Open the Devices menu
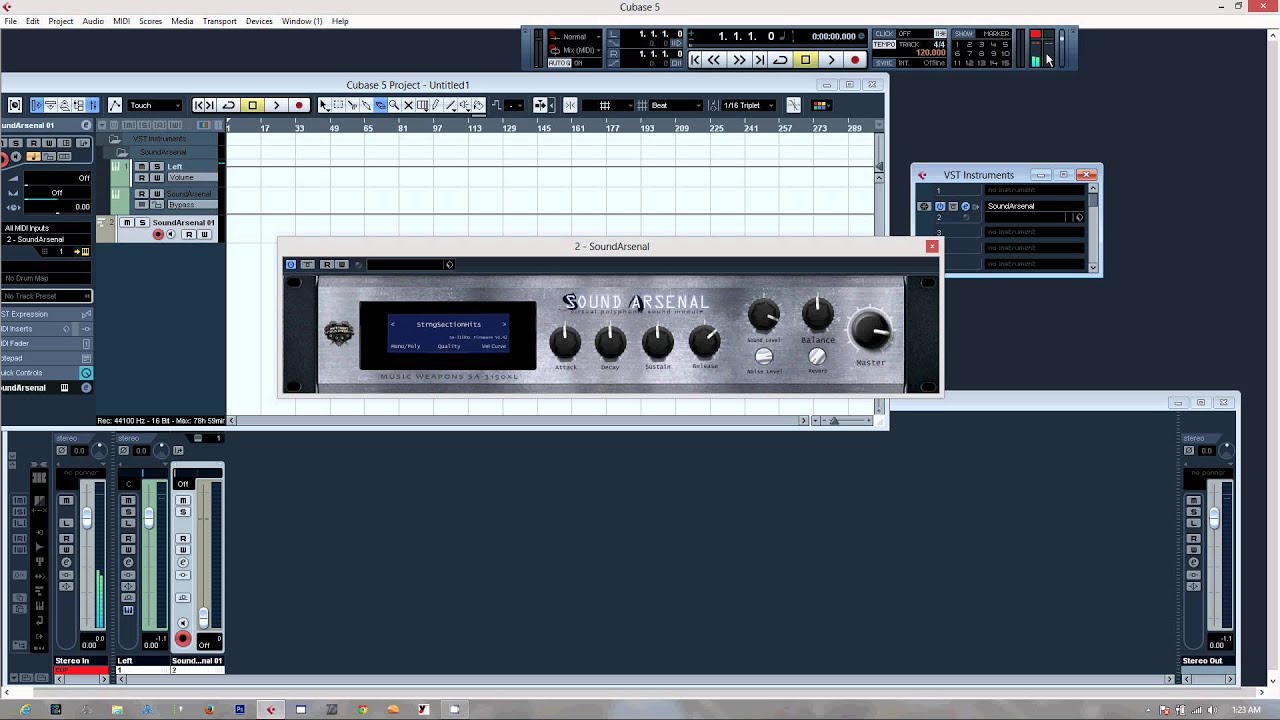Screen dimensions: 1280x720 pyautogui.click(x=259, y=21)
